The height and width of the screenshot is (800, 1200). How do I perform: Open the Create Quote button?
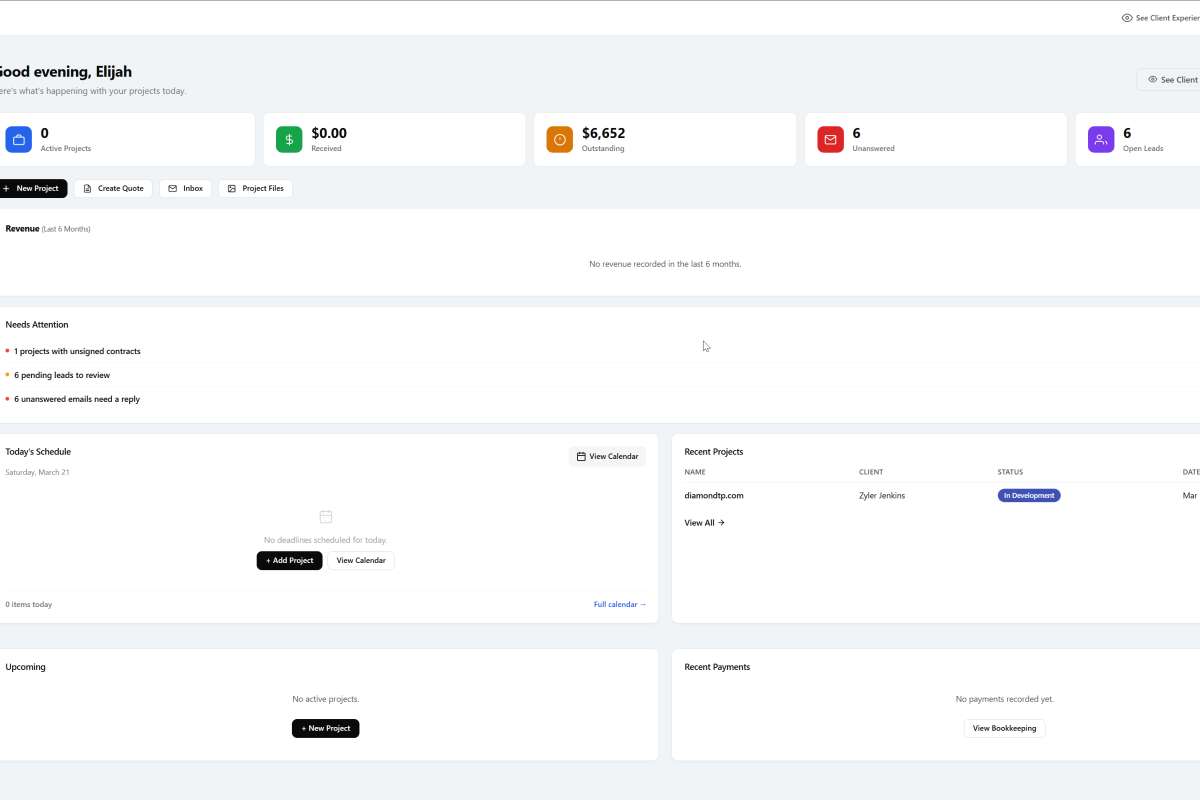point(113,189)
